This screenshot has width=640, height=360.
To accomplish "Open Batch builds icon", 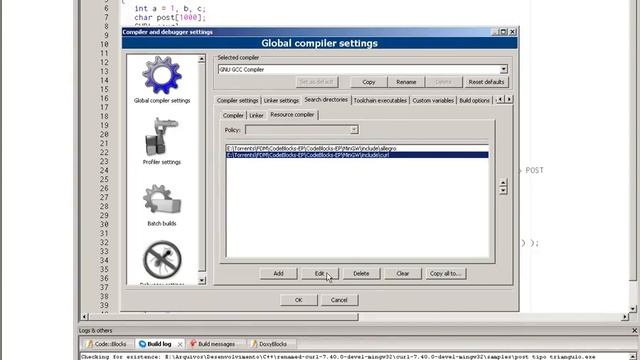I will (162, 199).
